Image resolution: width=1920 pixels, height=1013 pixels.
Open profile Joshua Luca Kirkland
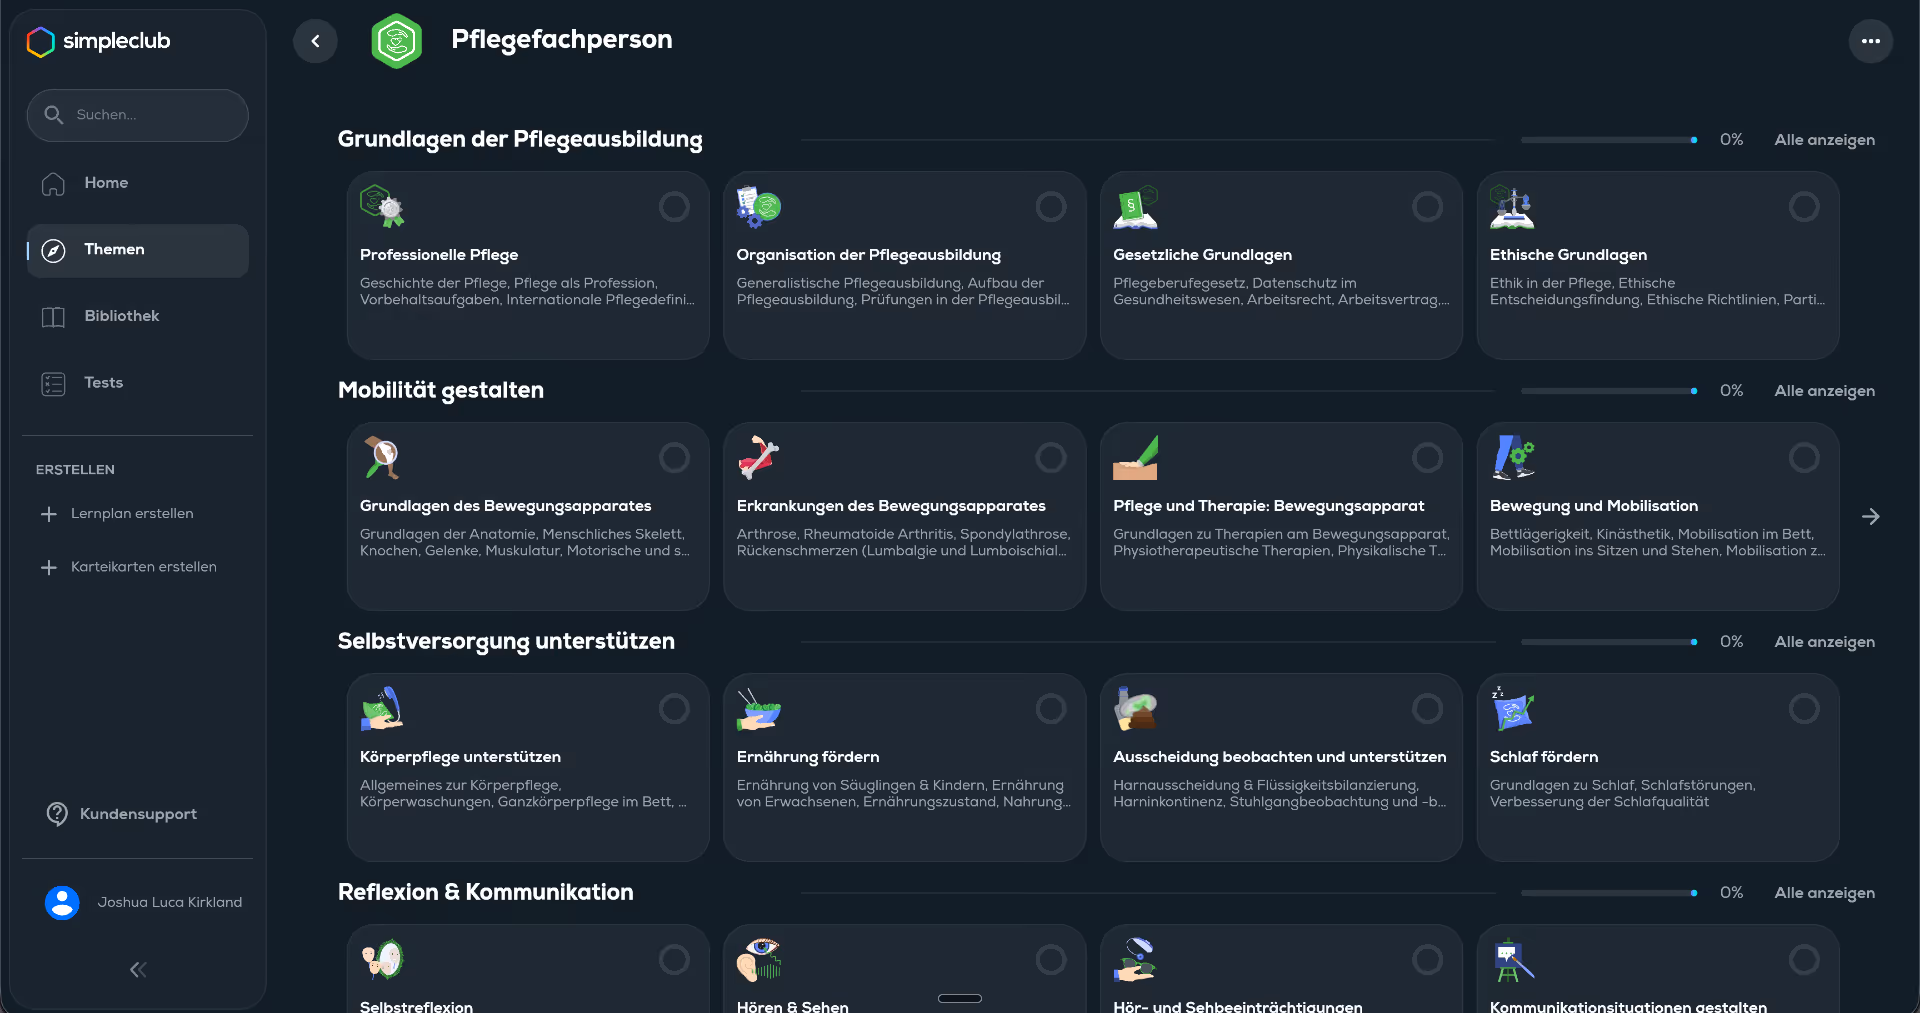coord(144,902)
